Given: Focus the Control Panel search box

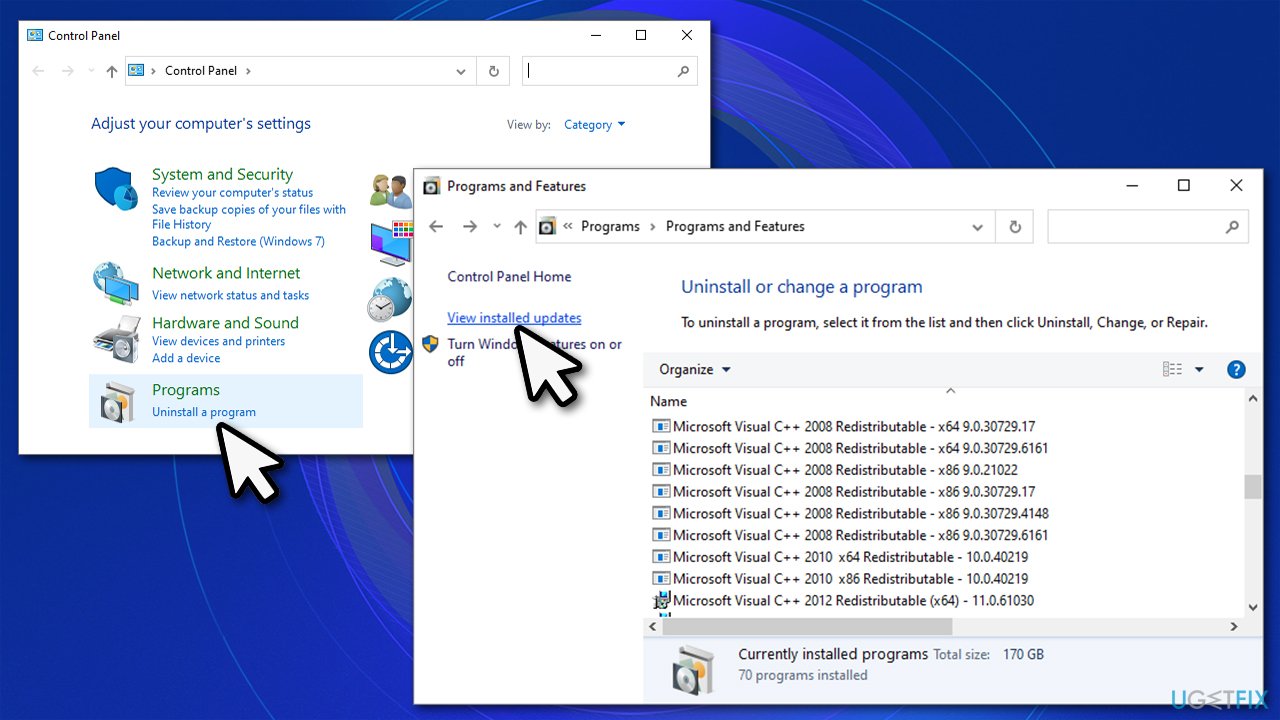Looking at the screenshot, I should click(610, 71).
